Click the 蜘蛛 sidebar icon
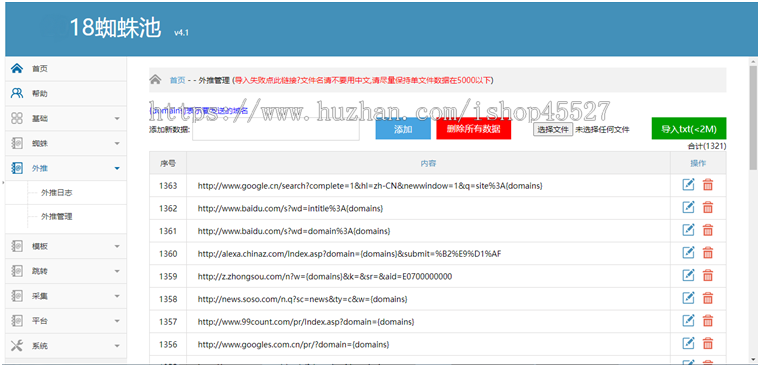 [x=17, y=144]
